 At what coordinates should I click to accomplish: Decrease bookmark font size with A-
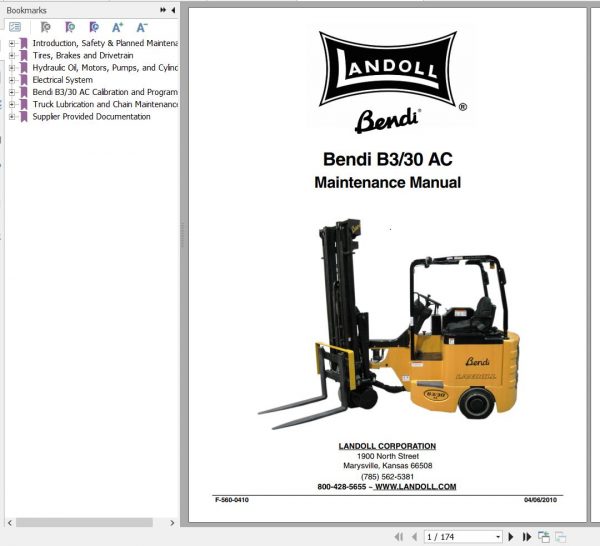click(142, 27)
